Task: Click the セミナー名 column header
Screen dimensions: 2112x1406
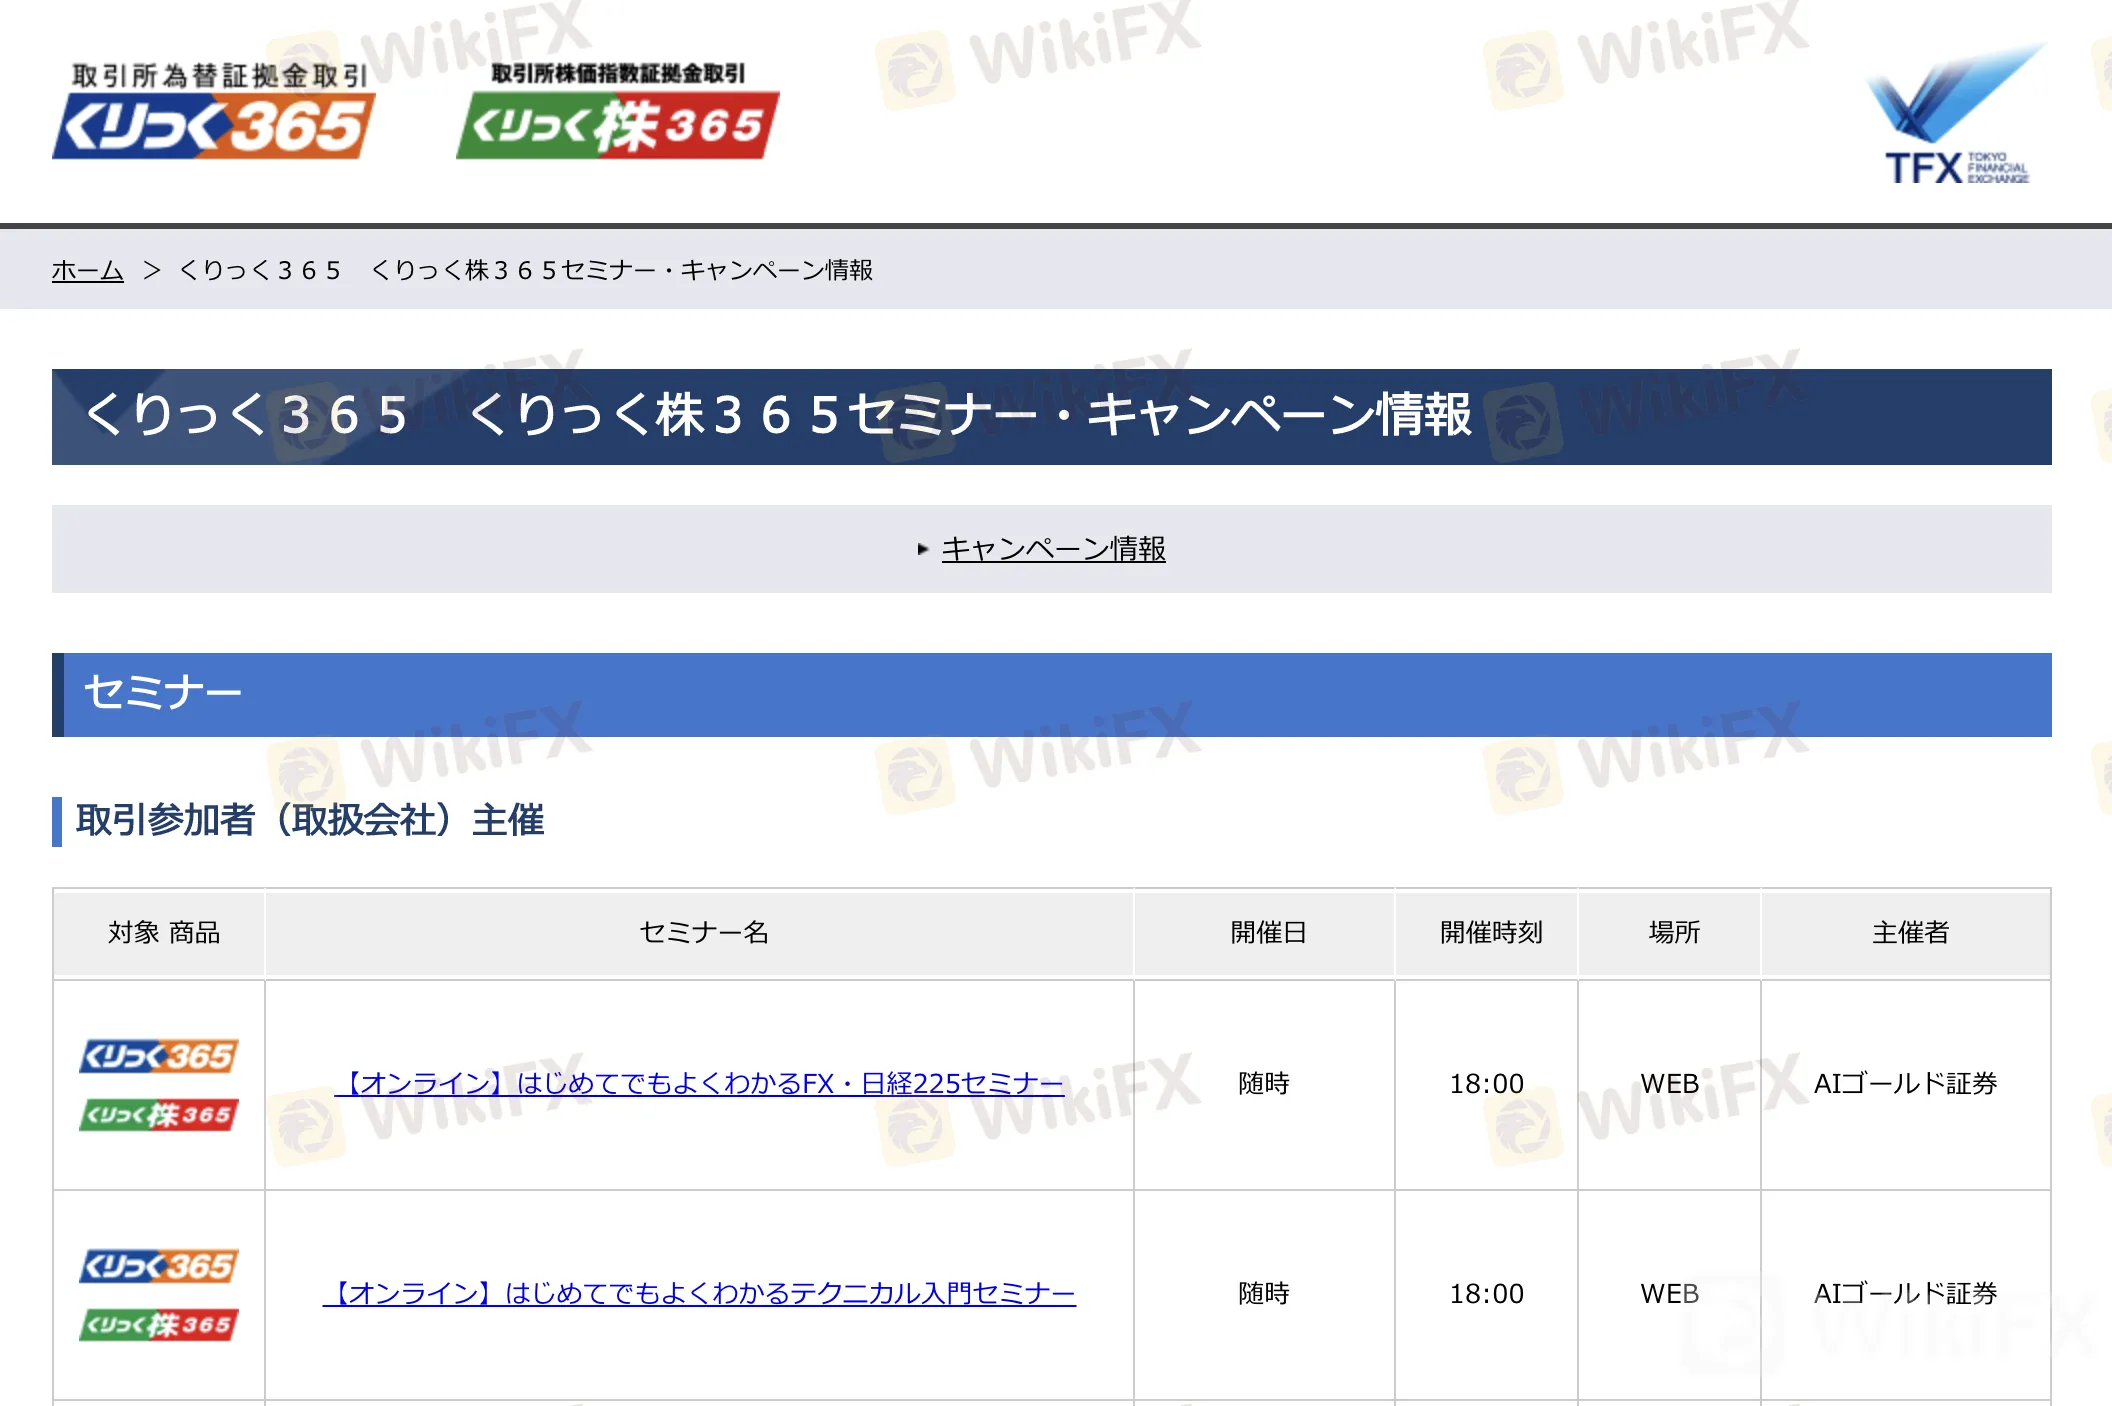Action: click(703, 932)
